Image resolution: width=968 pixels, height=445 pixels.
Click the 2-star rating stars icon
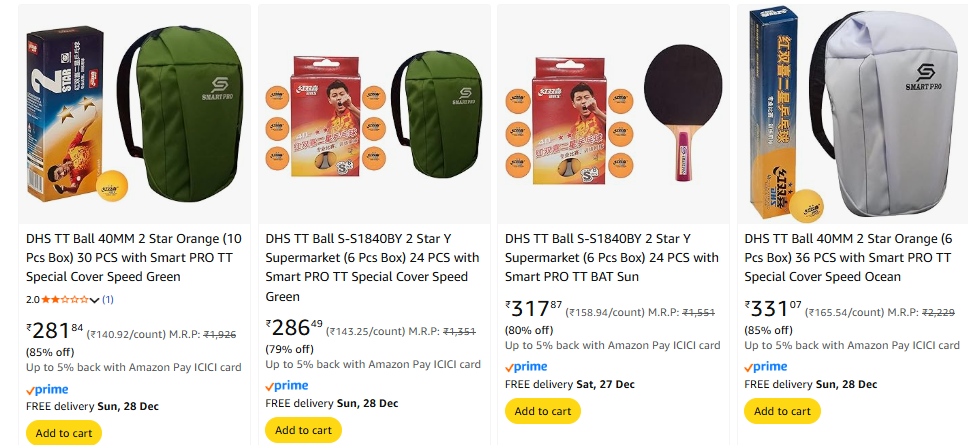(64, 299)
